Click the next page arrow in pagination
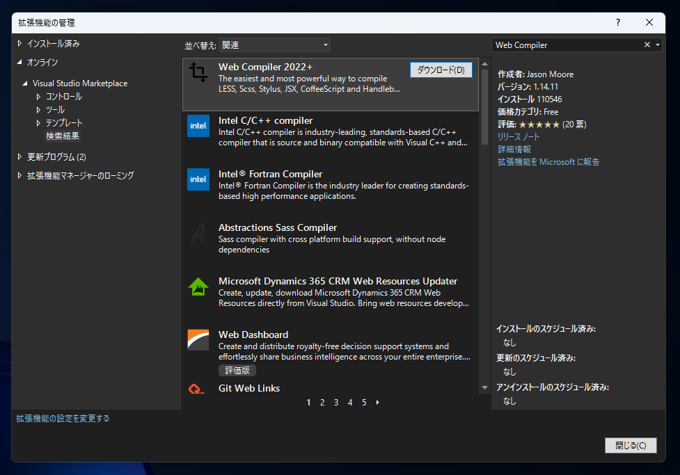680x475 pixels. [x=378, y=403]
